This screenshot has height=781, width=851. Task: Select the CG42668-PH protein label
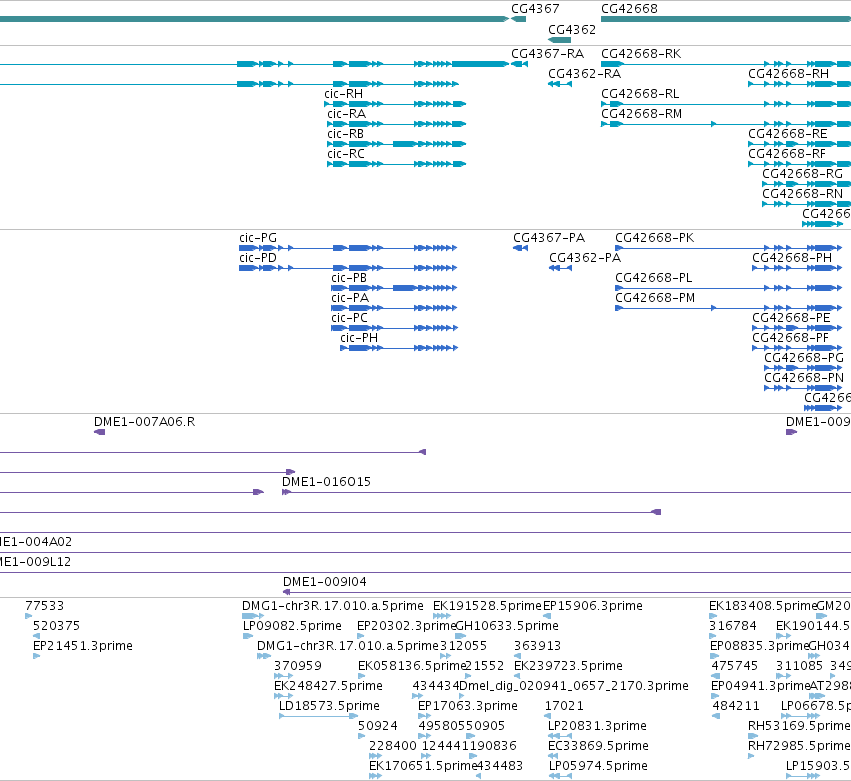(792, 258)
